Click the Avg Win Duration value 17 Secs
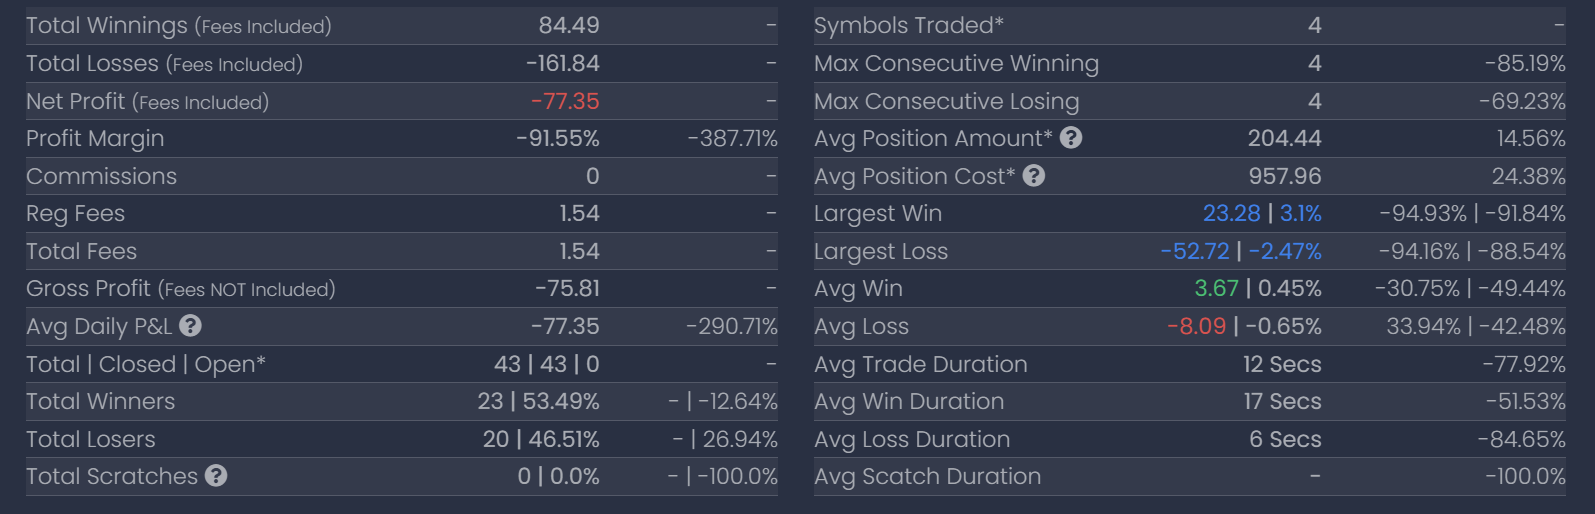Viewport: 1595px width, 514px height. pos(1282,401)
